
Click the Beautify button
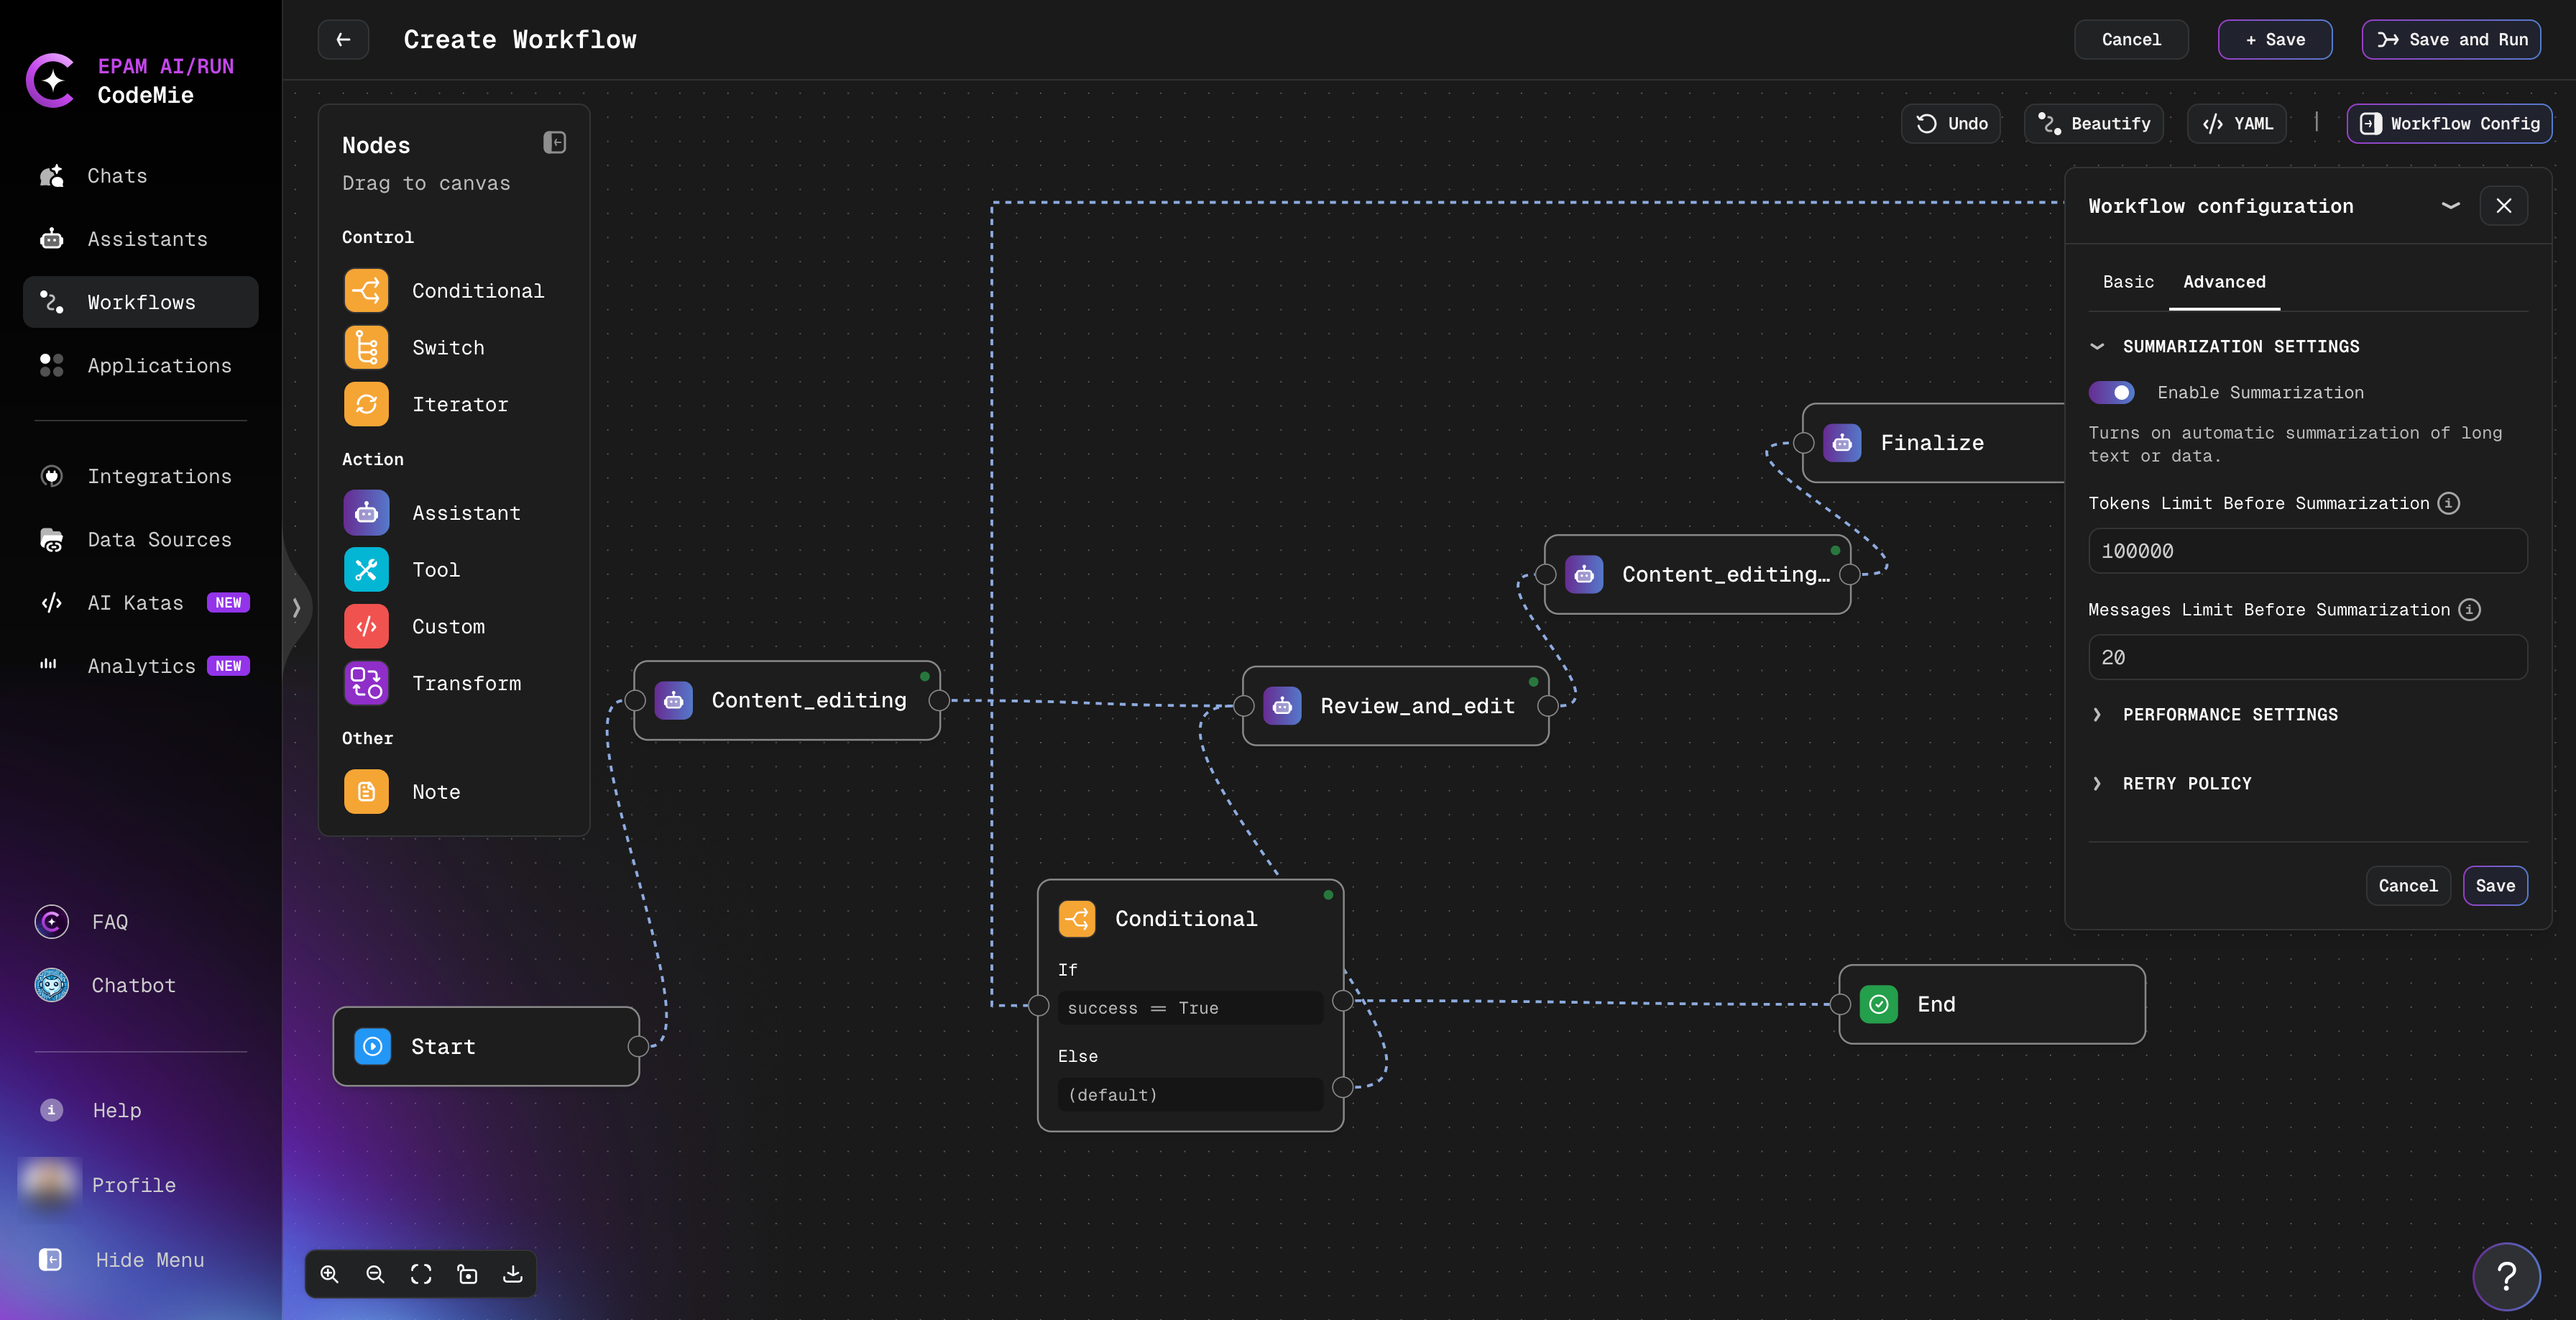(x=2094, y=124)
